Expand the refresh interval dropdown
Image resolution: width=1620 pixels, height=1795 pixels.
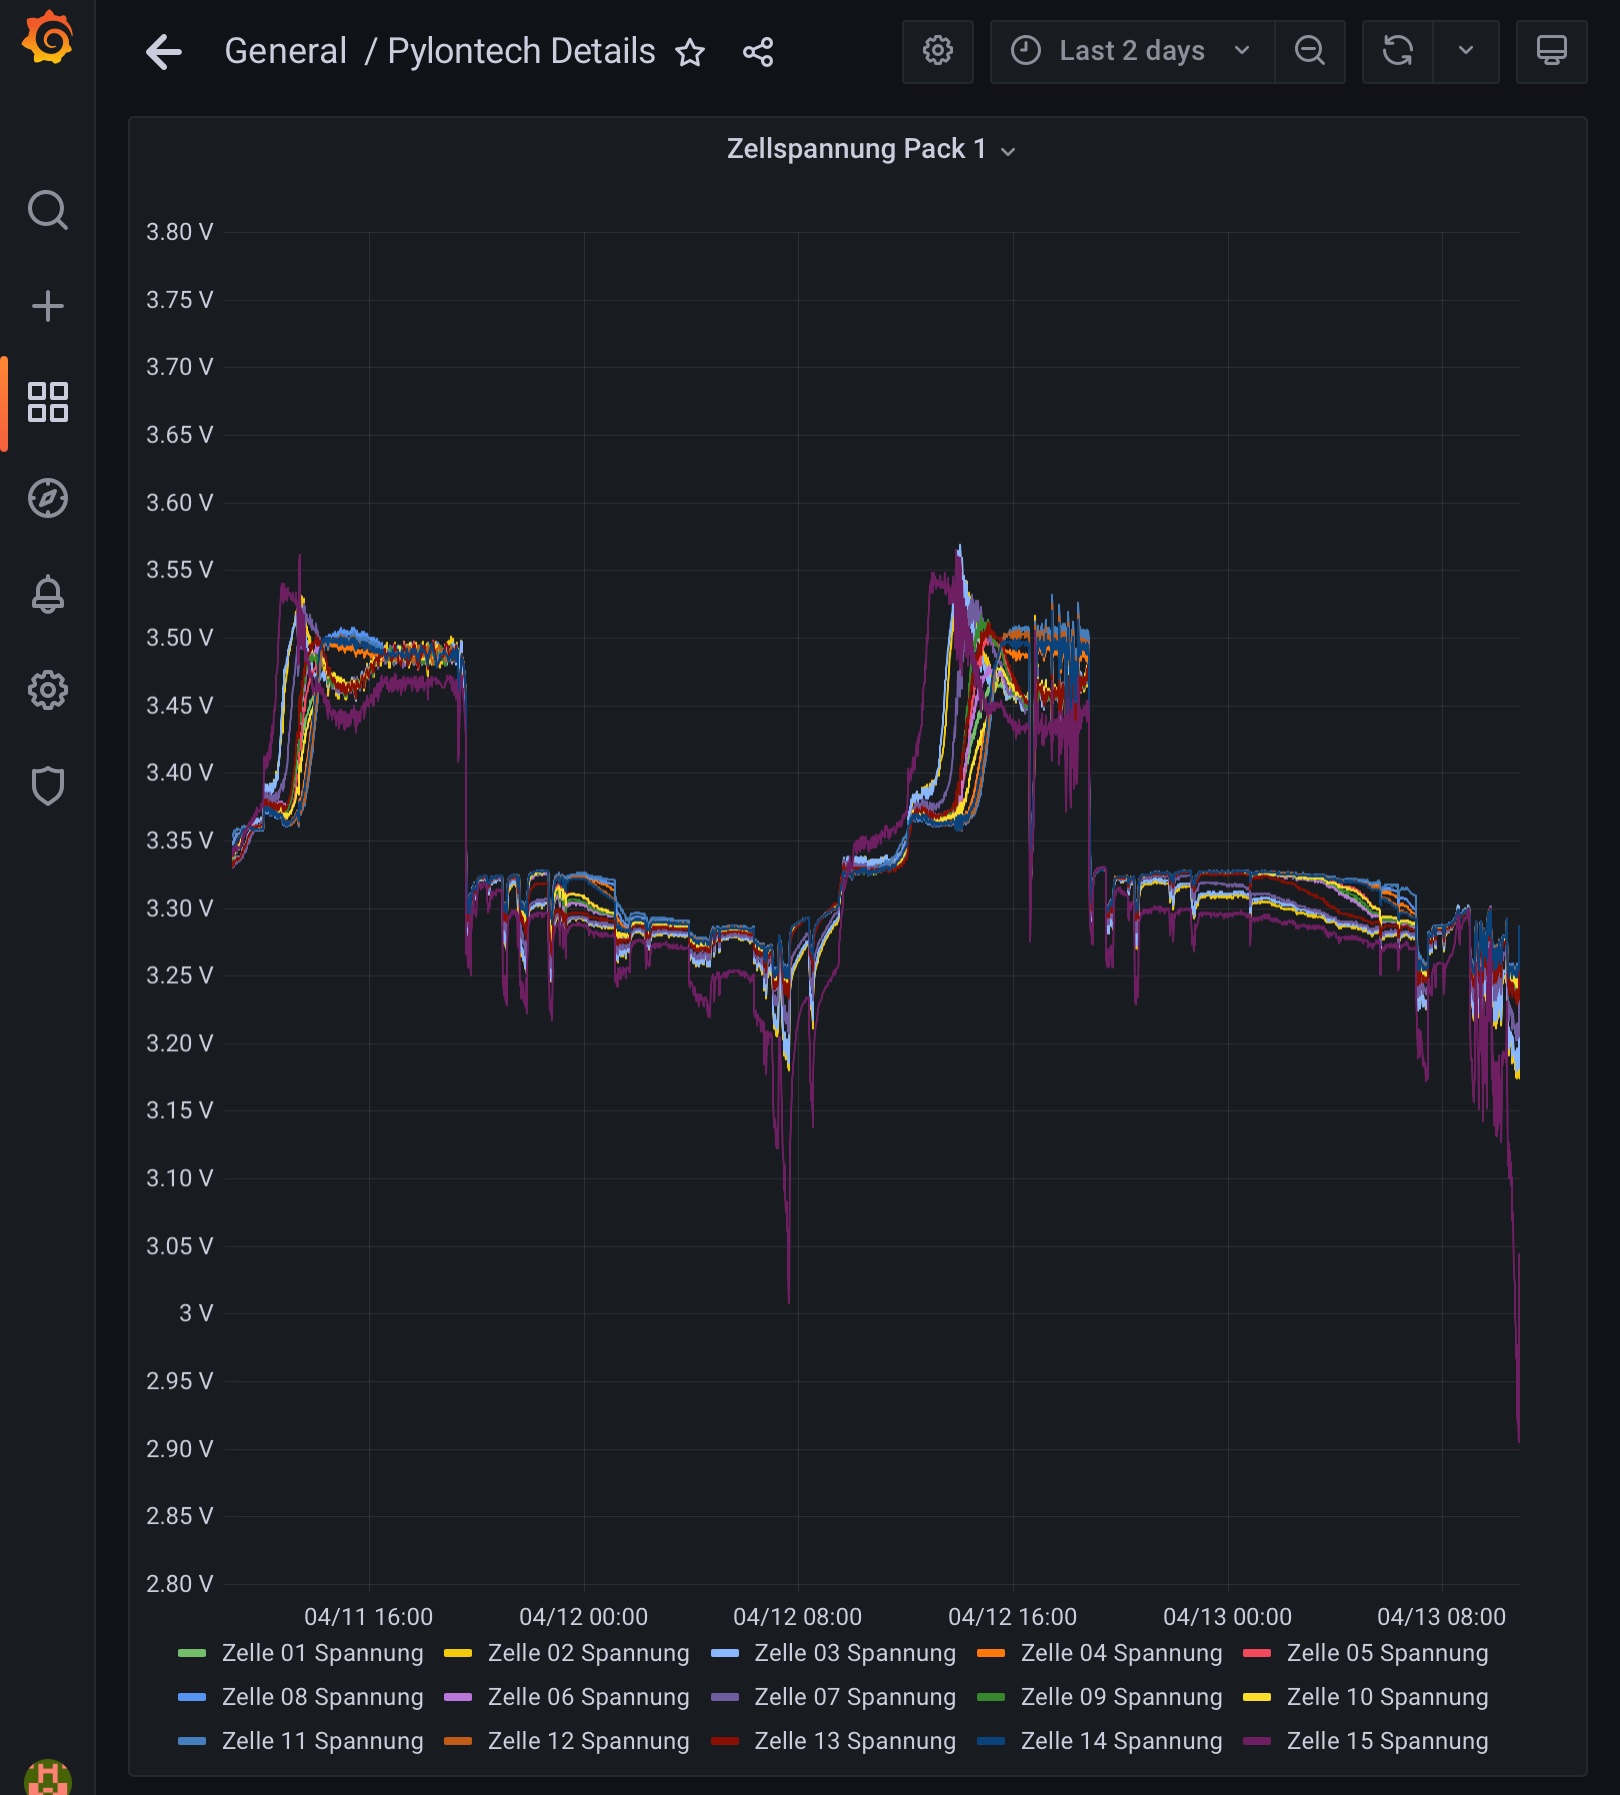[x=1465, y=51]
